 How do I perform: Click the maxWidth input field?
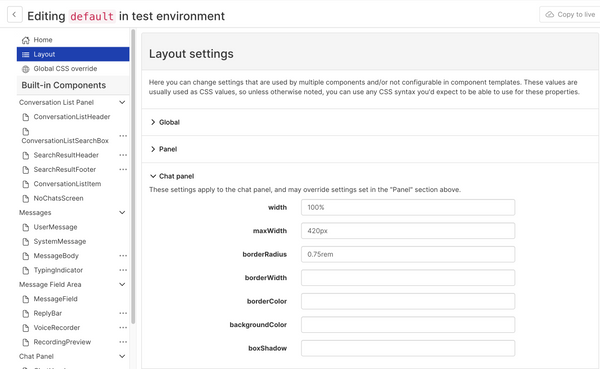click(408, 231)
